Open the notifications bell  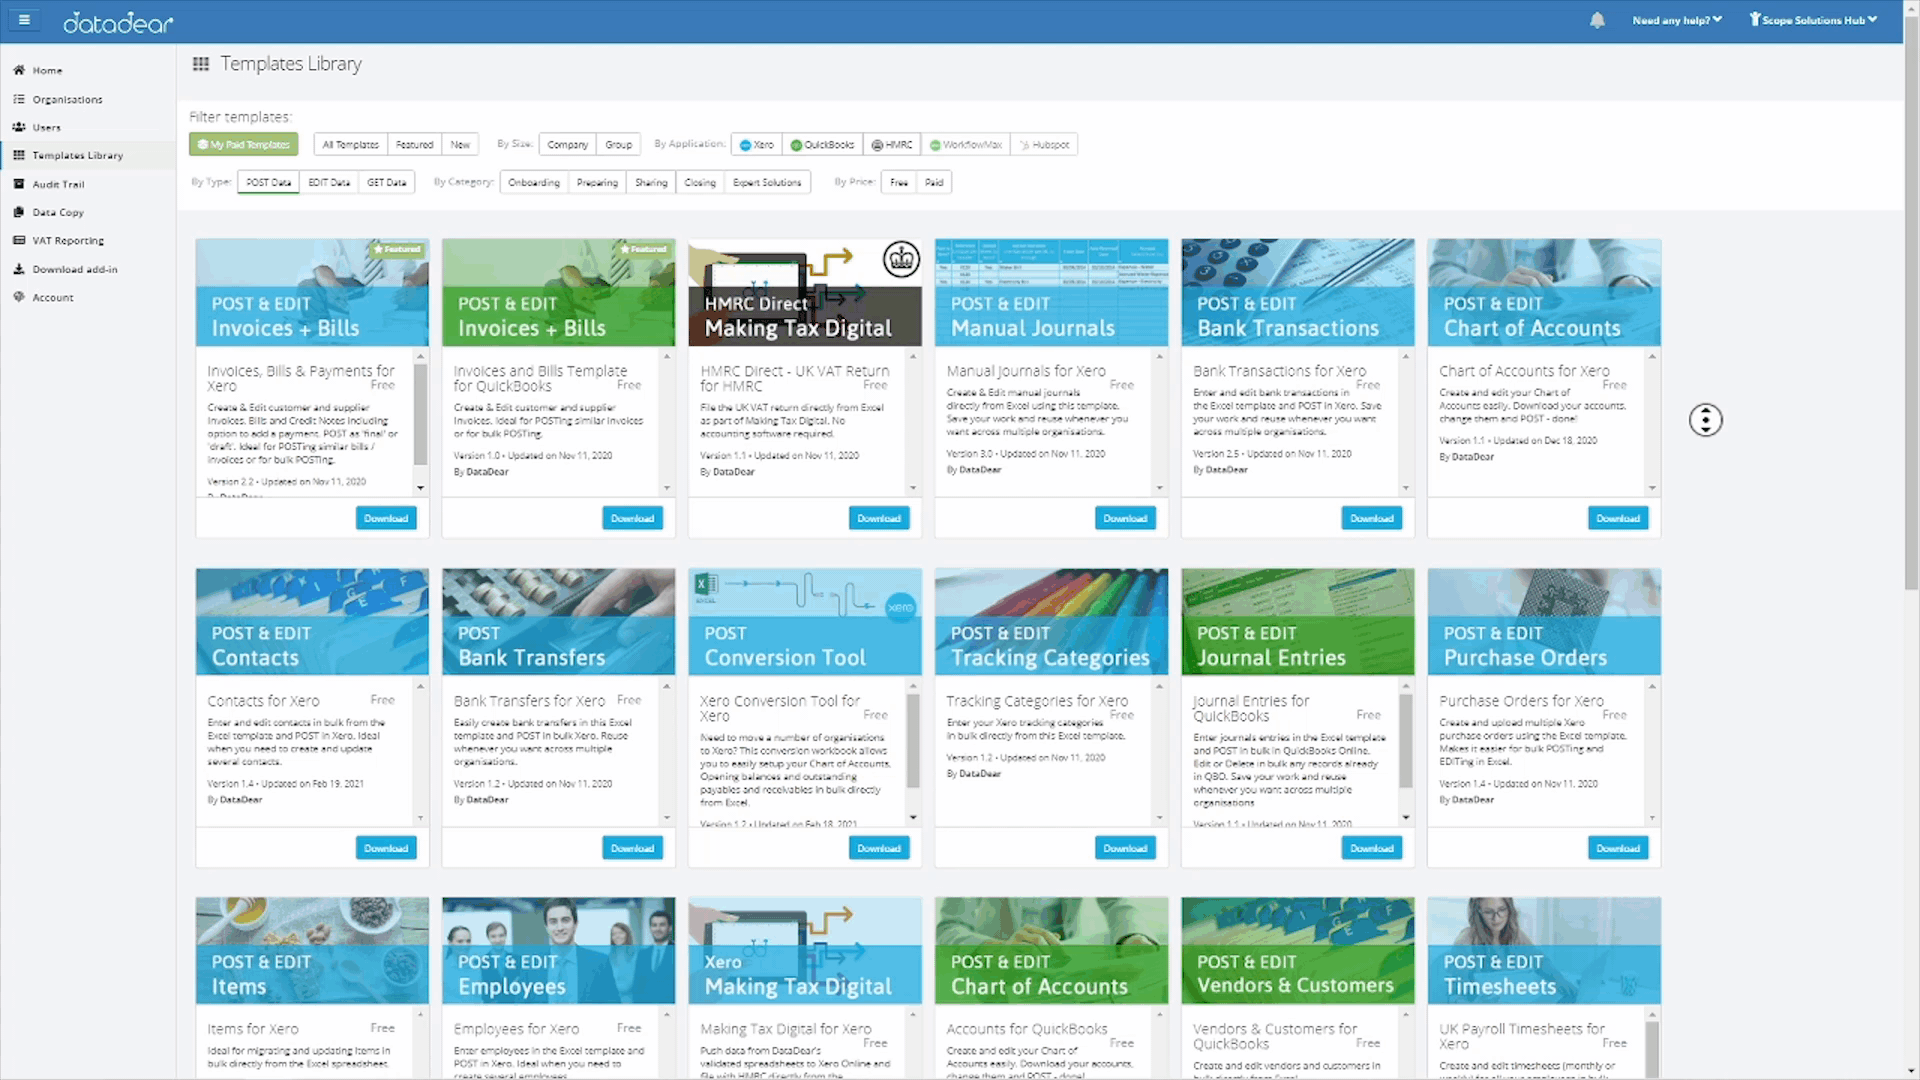(1597, 20)
